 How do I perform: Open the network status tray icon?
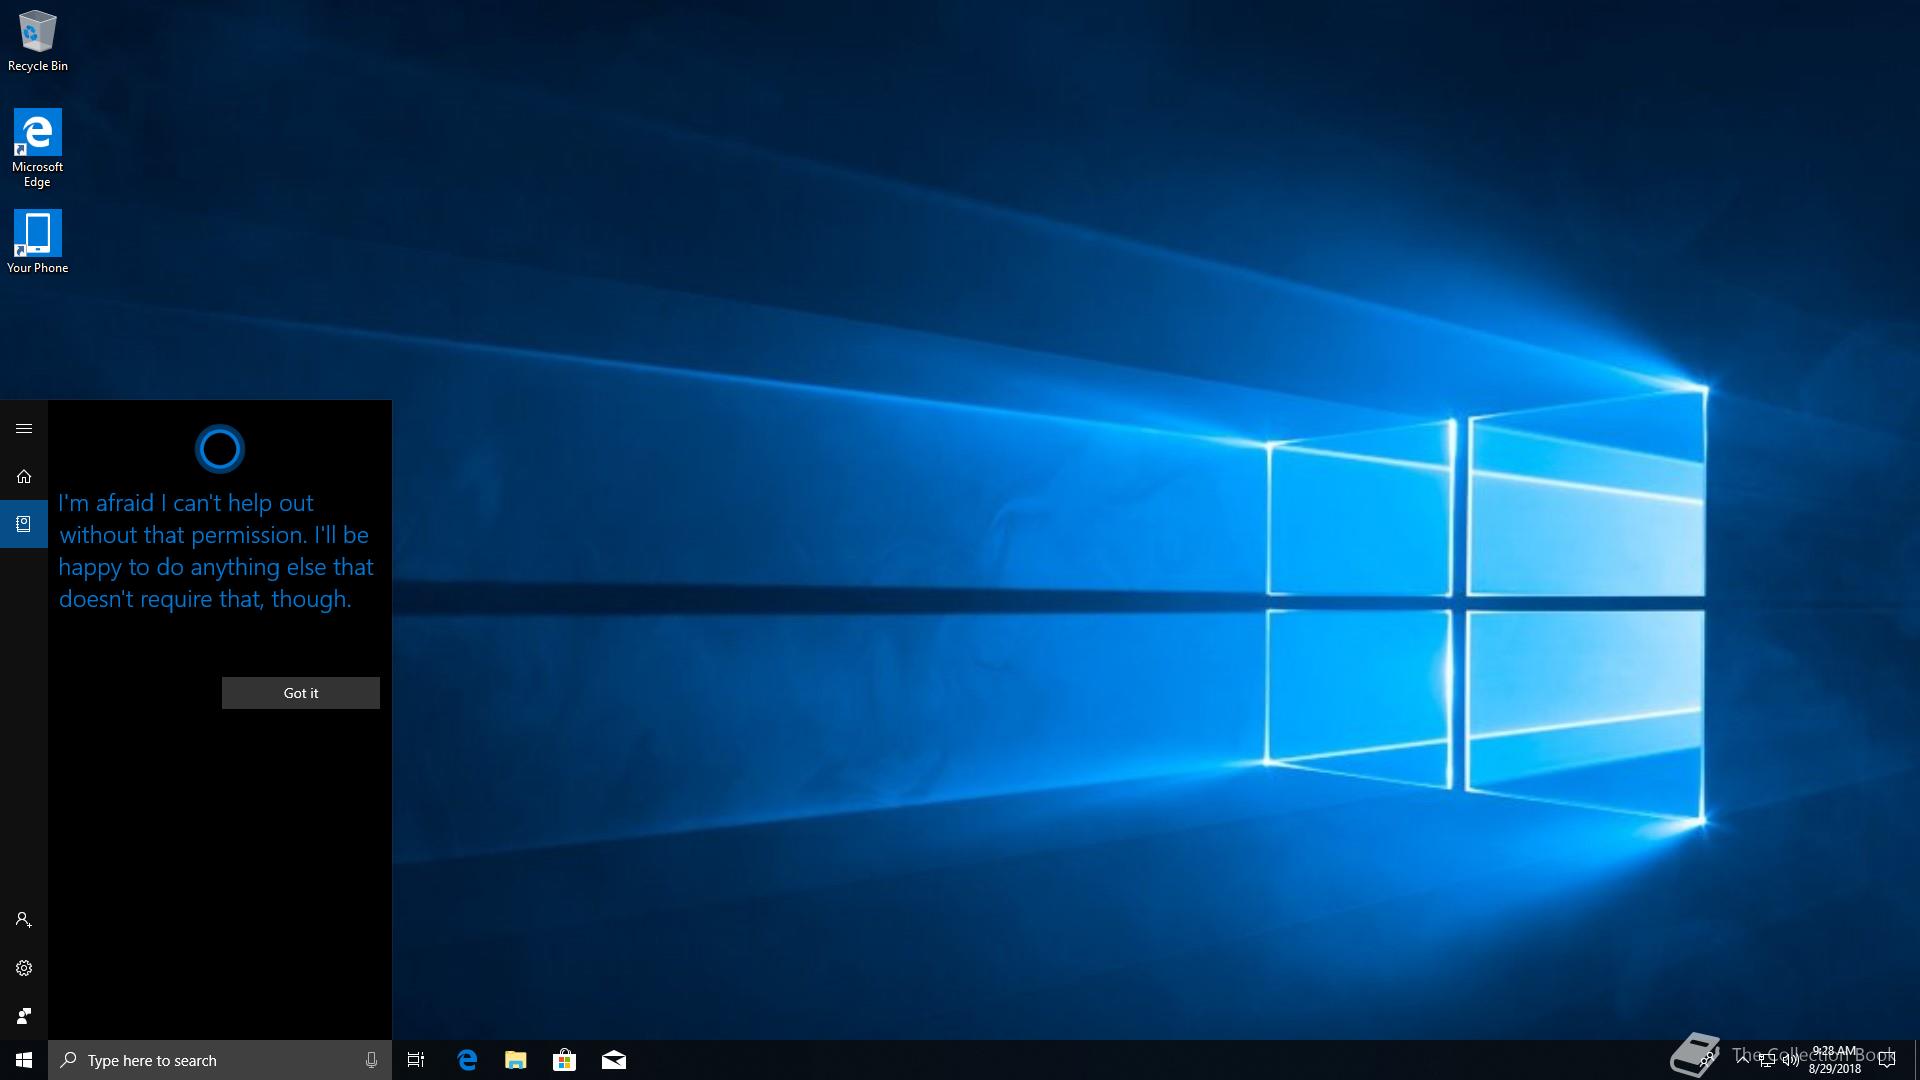click(x=1767, y=1060)
